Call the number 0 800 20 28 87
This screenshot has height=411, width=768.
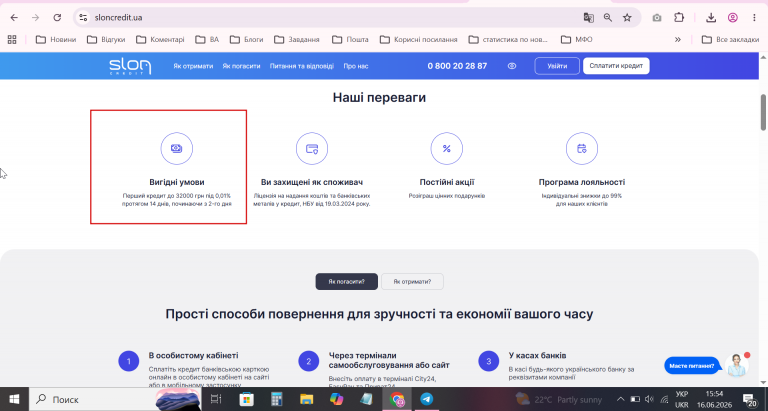pyautogui.click(x=457, y=66)
